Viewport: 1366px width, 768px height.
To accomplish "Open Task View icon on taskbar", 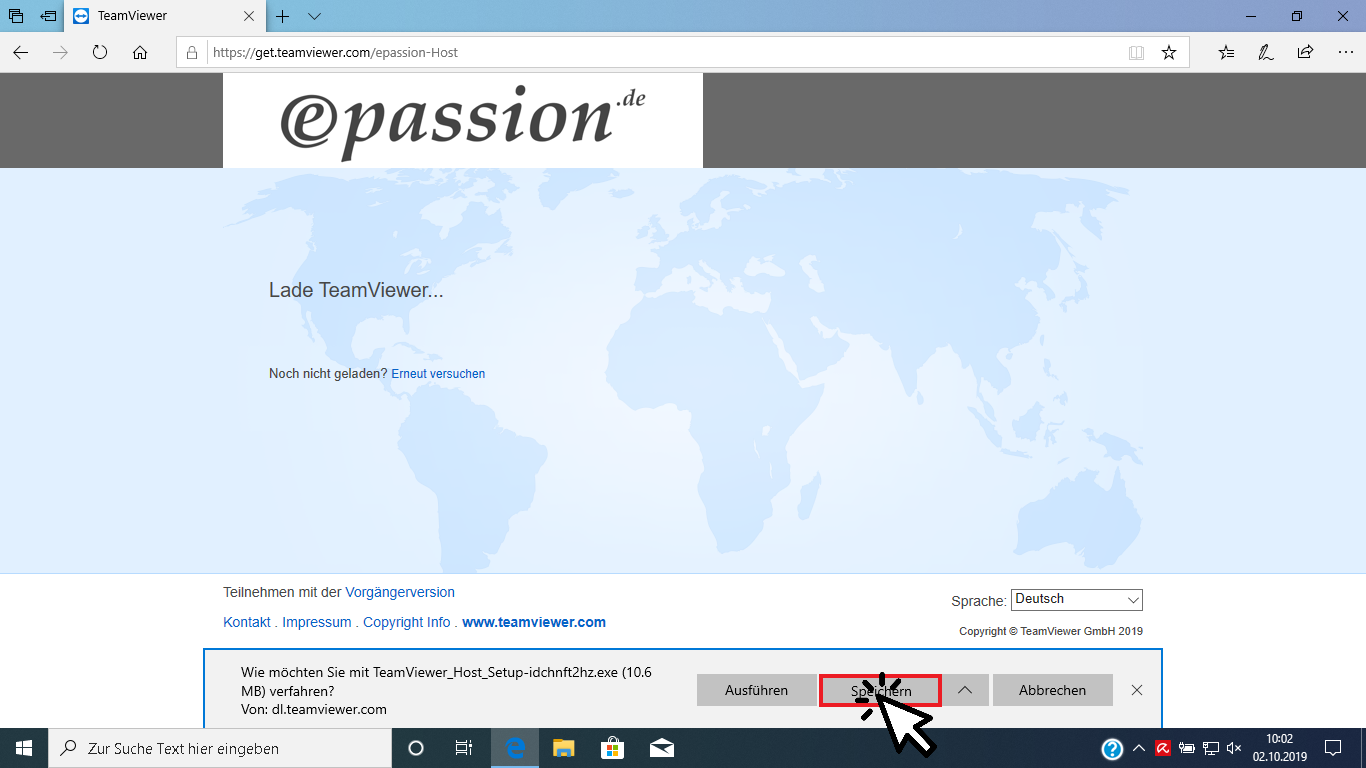I will (464, 748).
